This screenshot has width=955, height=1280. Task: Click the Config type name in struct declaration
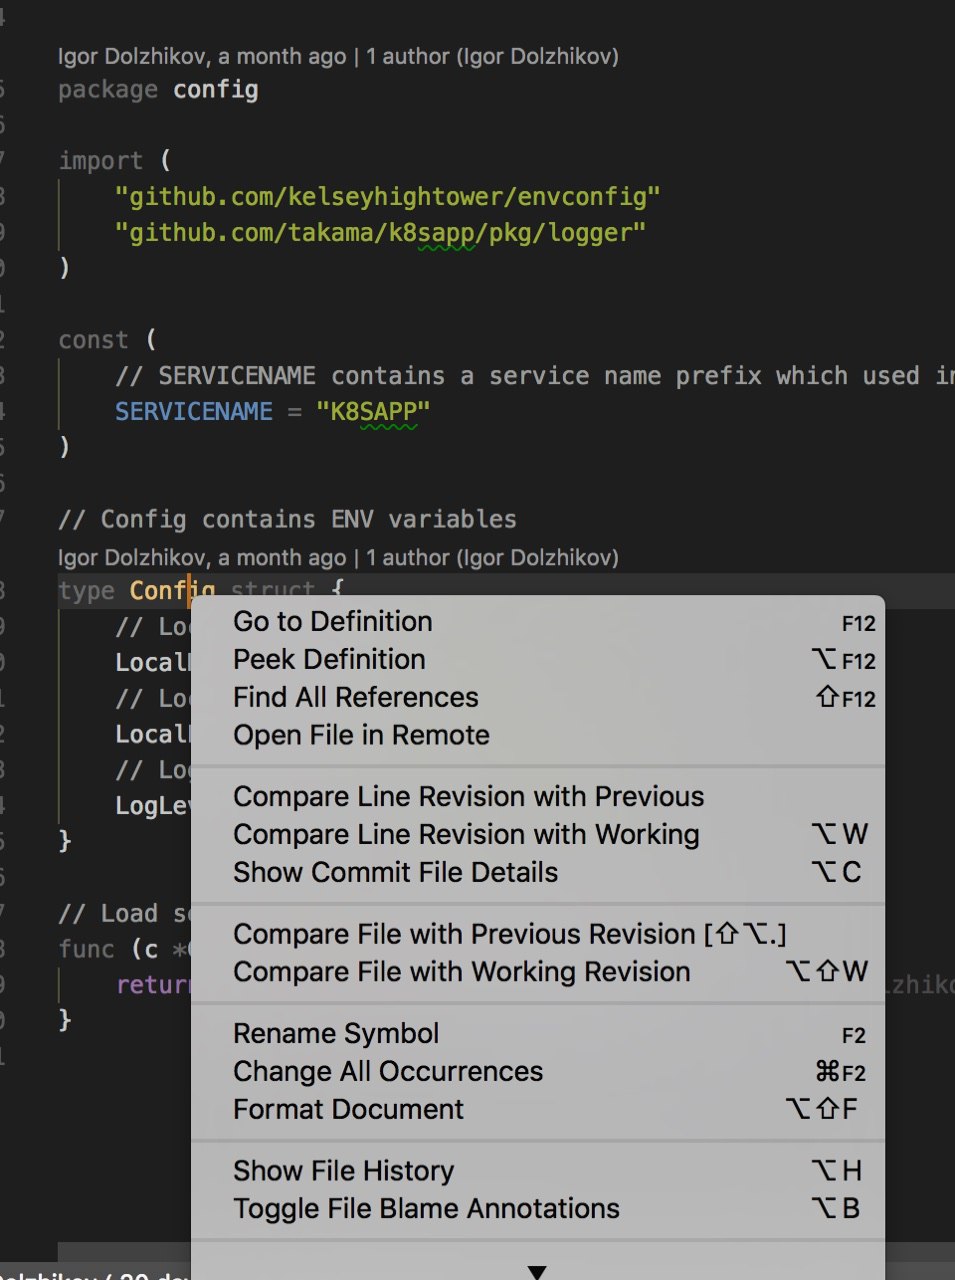(x=172, y=591)
